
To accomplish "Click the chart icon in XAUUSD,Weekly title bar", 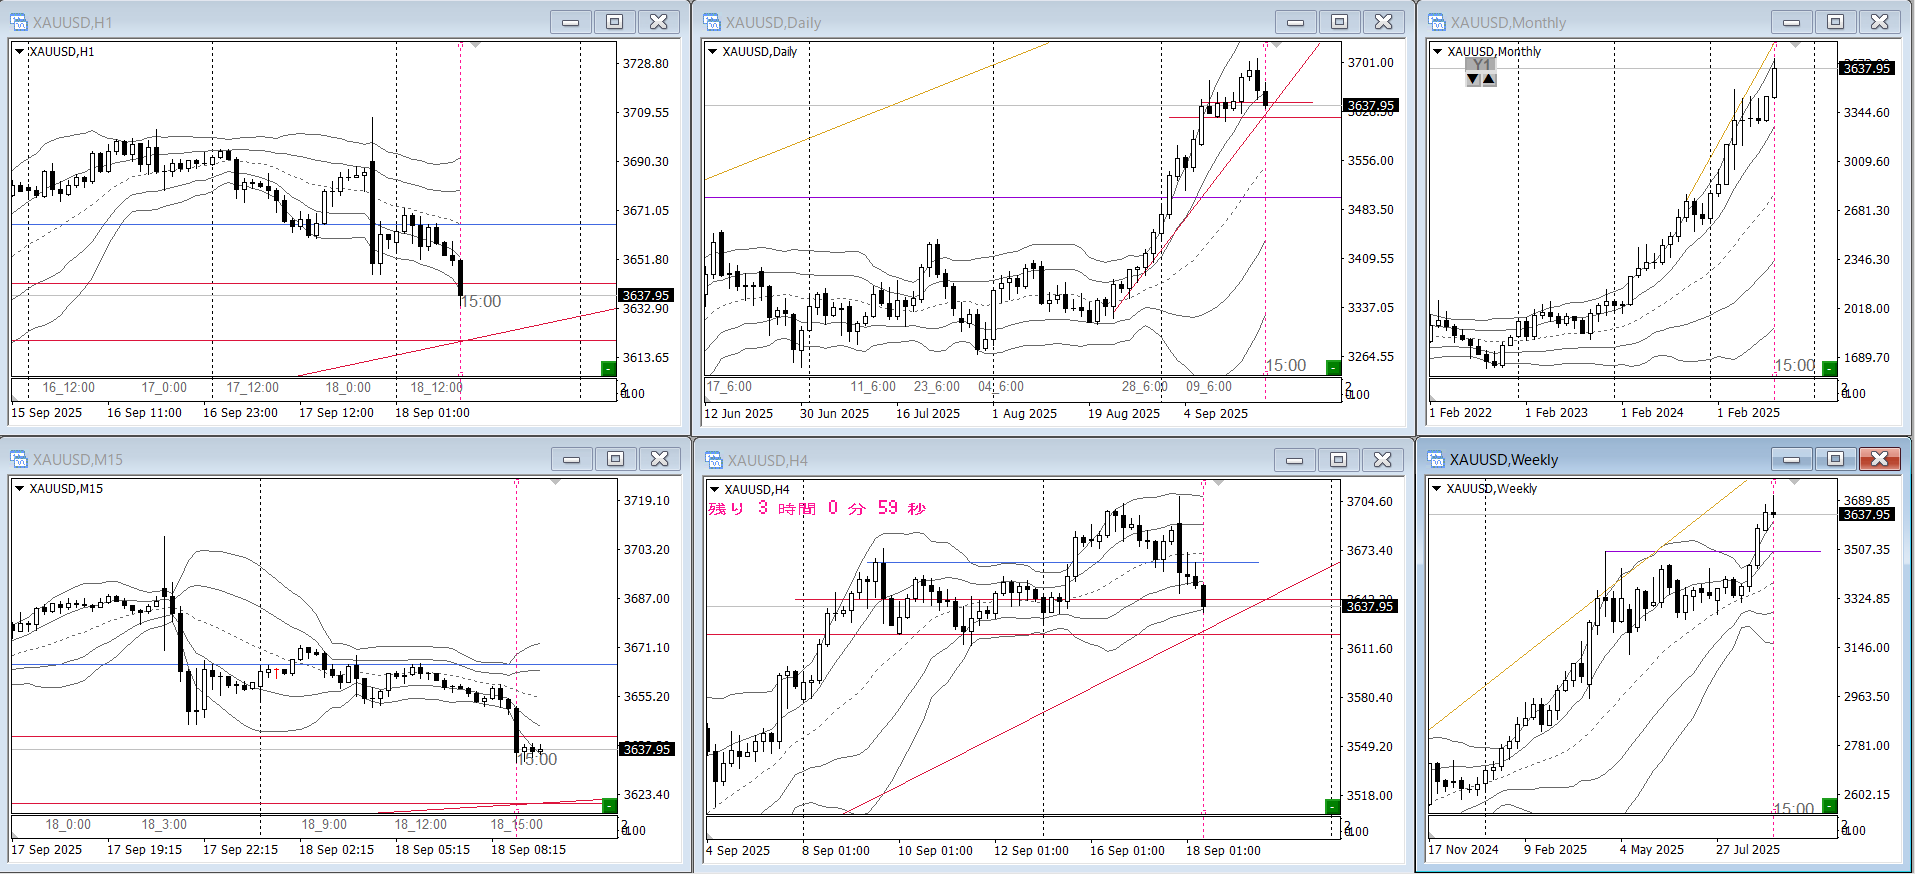I will coord(1436,460).
